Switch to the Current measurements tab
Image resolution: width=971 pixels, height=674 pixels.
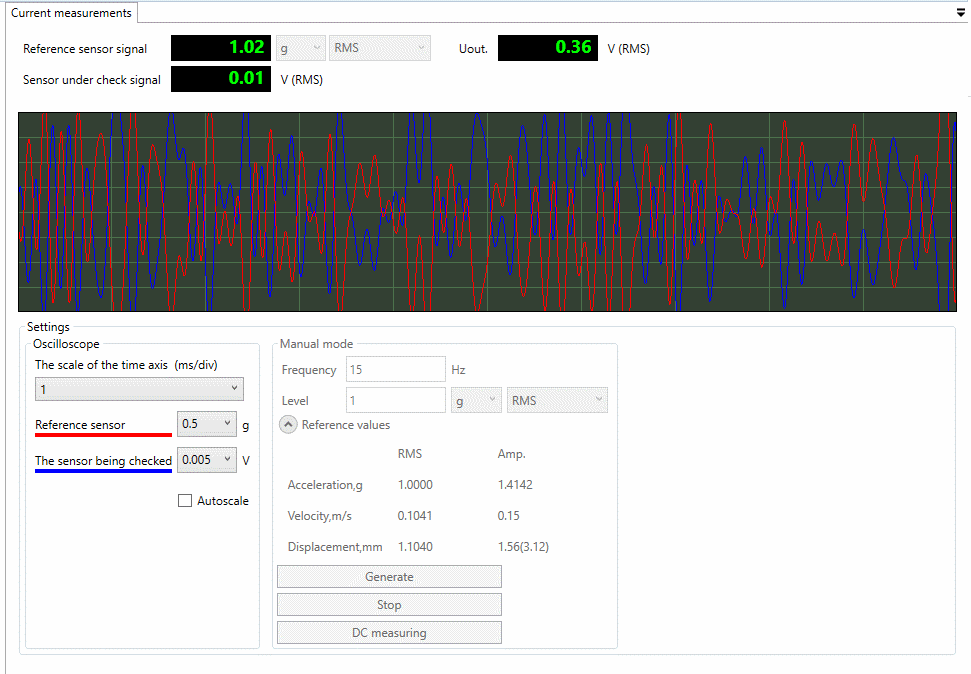[x=71, y=13]
